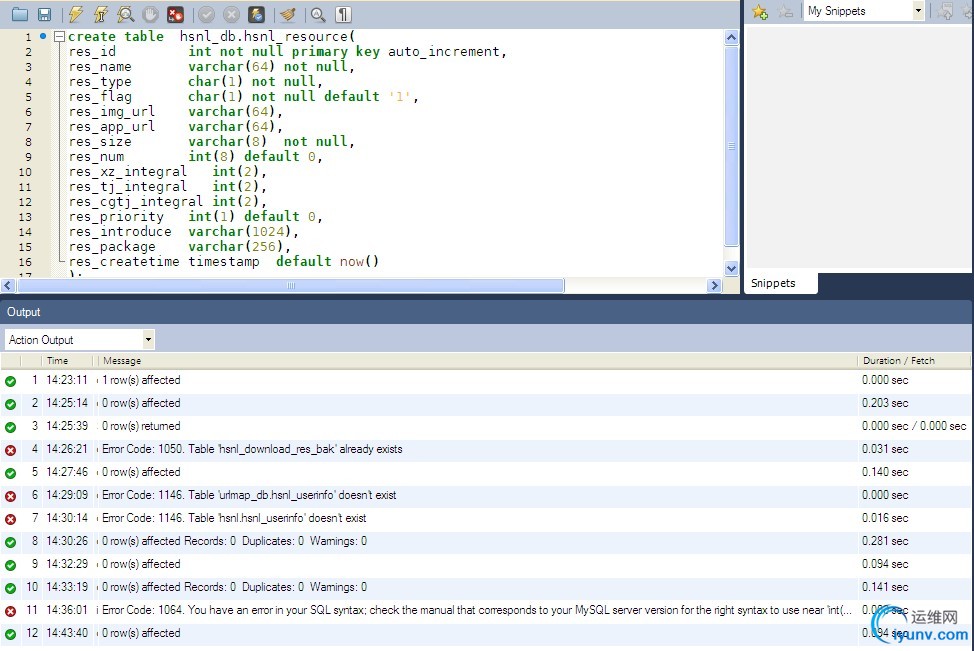Screen dimensions: 974x651
Task: Click the rollback X icon
Action: pyautogui.click(x=231, y=14)
